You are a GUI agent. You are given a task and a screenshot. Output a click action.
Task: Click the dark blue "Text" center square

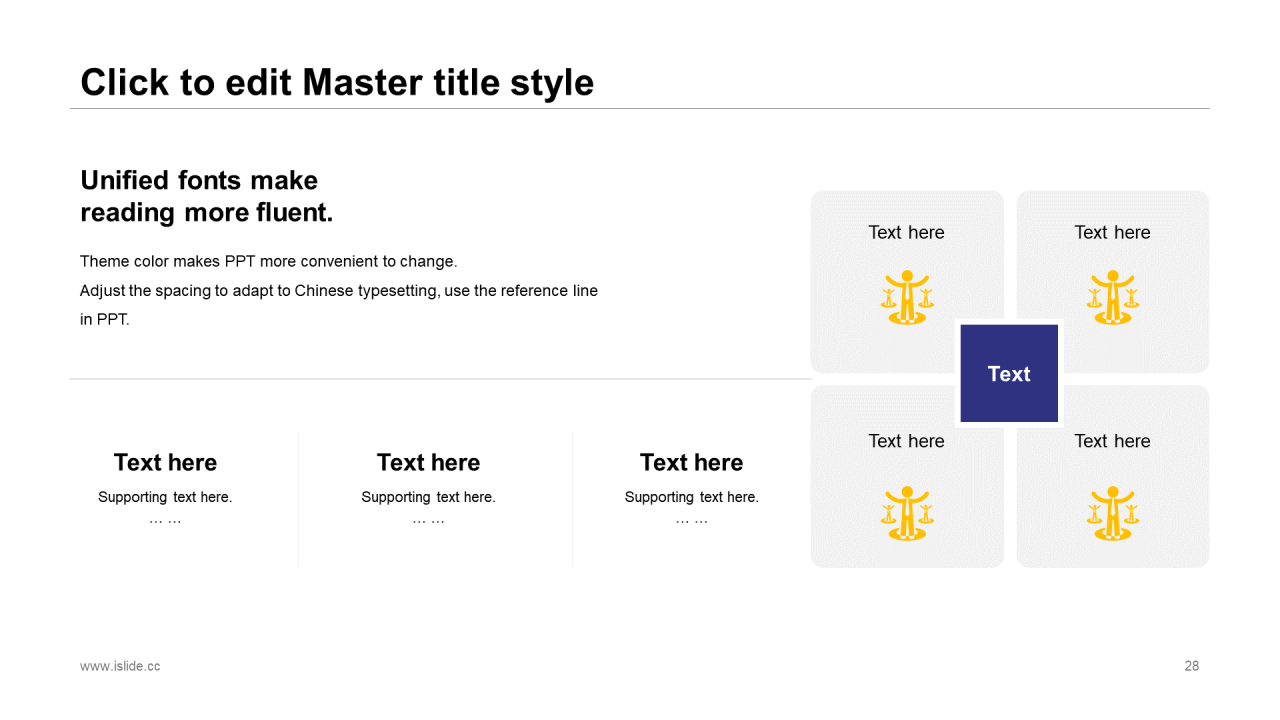(1009, 373)
